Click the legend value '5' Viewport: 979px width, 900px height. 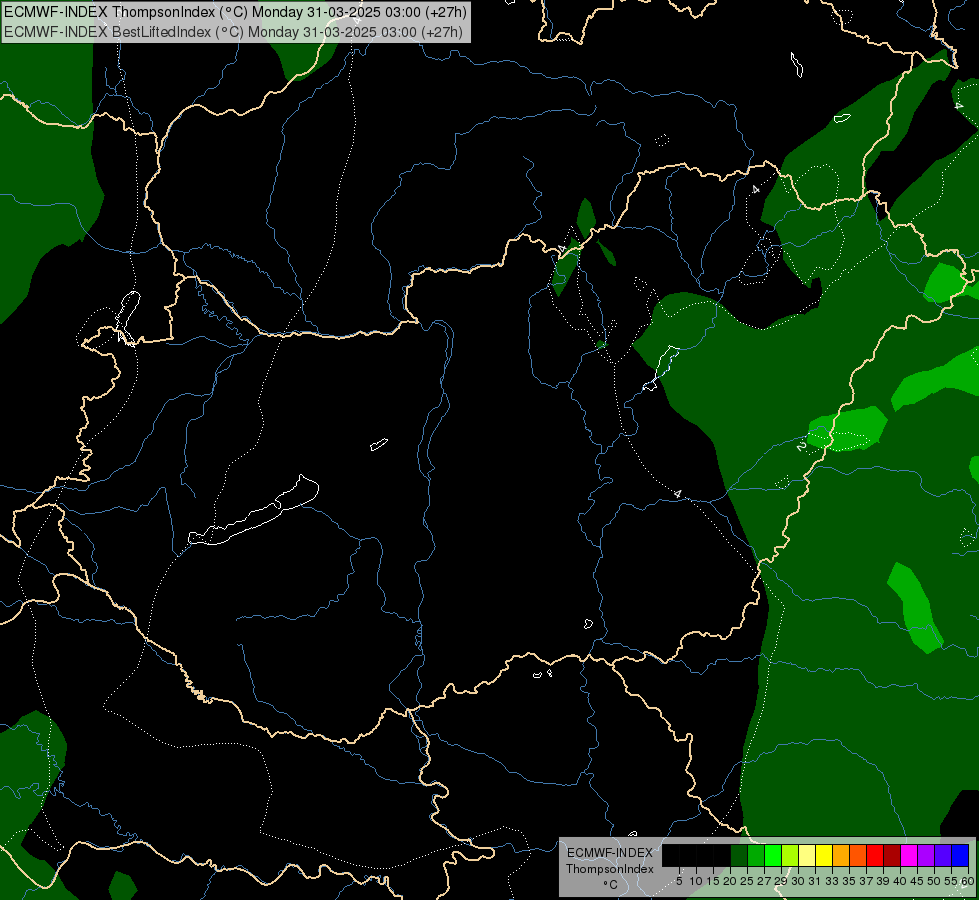coord(679,881)
